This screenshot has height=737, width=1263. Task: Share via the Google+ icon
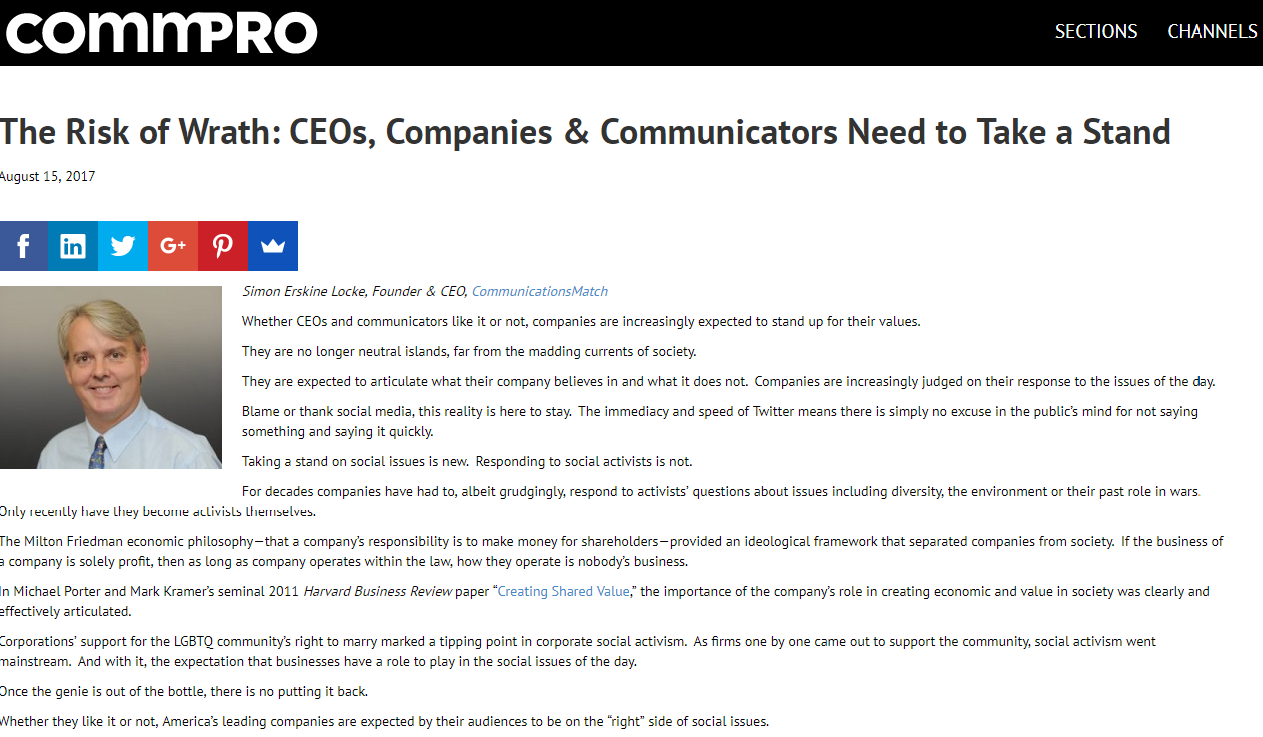click(x=173, y=246)
